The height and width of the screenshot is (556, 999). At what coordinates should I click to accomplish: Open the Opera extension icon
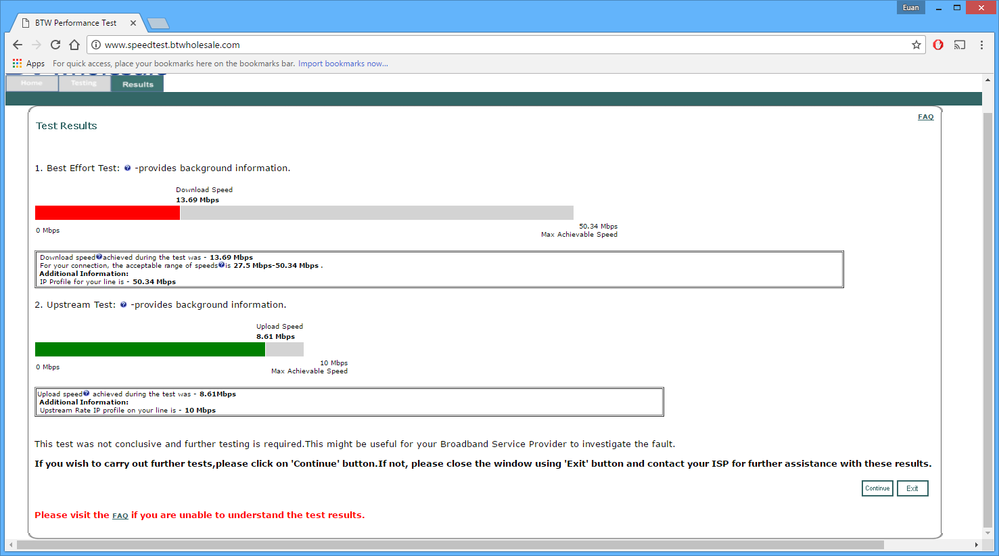938,45
